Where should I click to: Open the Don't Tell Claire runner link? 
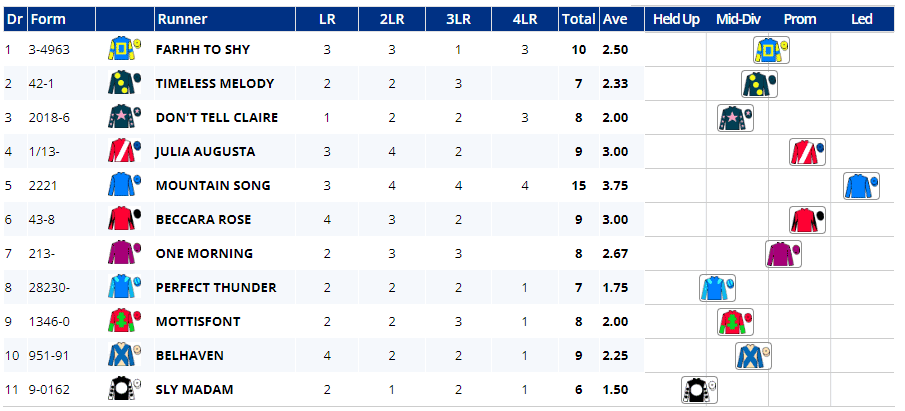click(217, 118)
